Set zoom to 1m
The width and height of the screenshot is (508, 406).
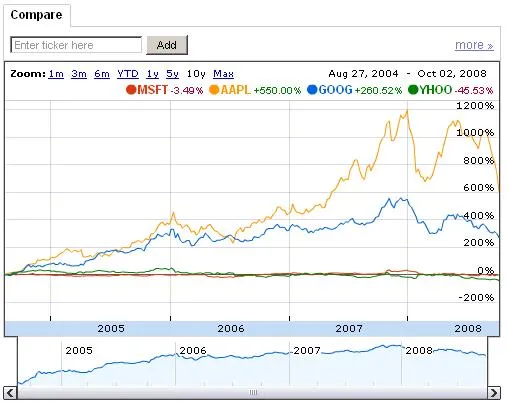point(56,74)
